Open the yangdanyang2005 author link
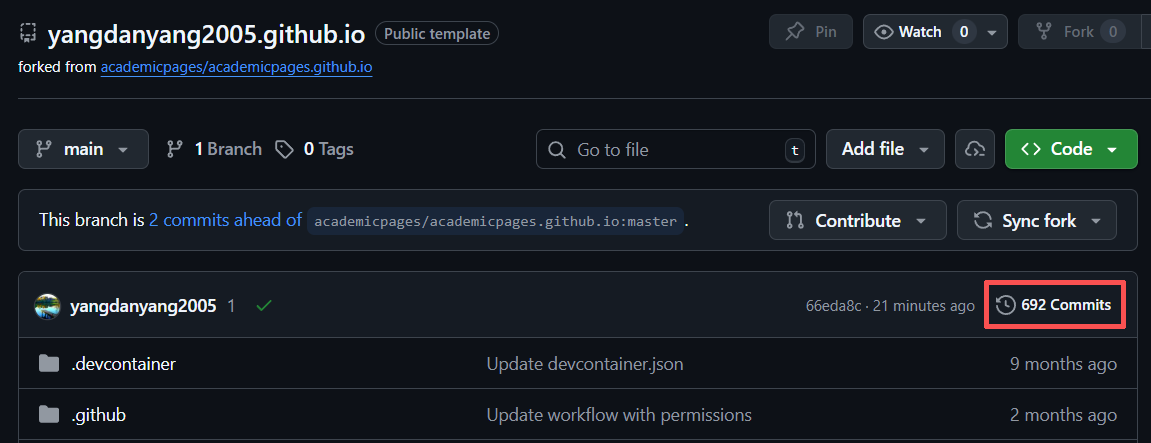1151x443 pixels. [x=143, y=306]
